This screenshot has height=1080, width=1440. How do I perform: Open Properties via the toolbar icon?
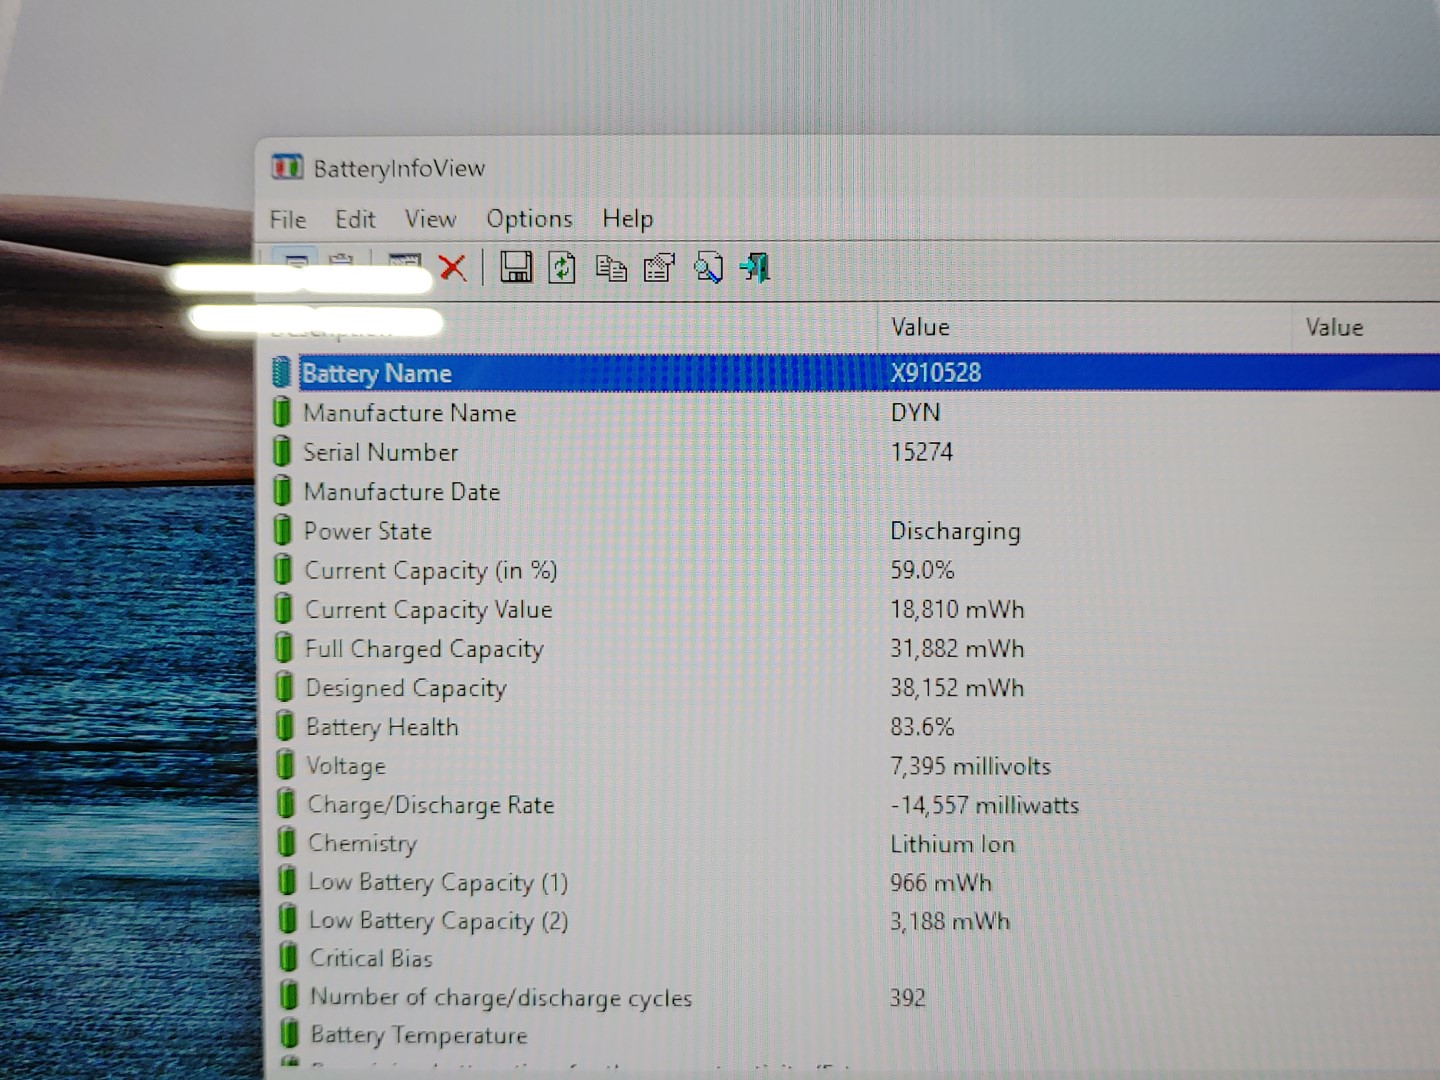pos(659,268)
